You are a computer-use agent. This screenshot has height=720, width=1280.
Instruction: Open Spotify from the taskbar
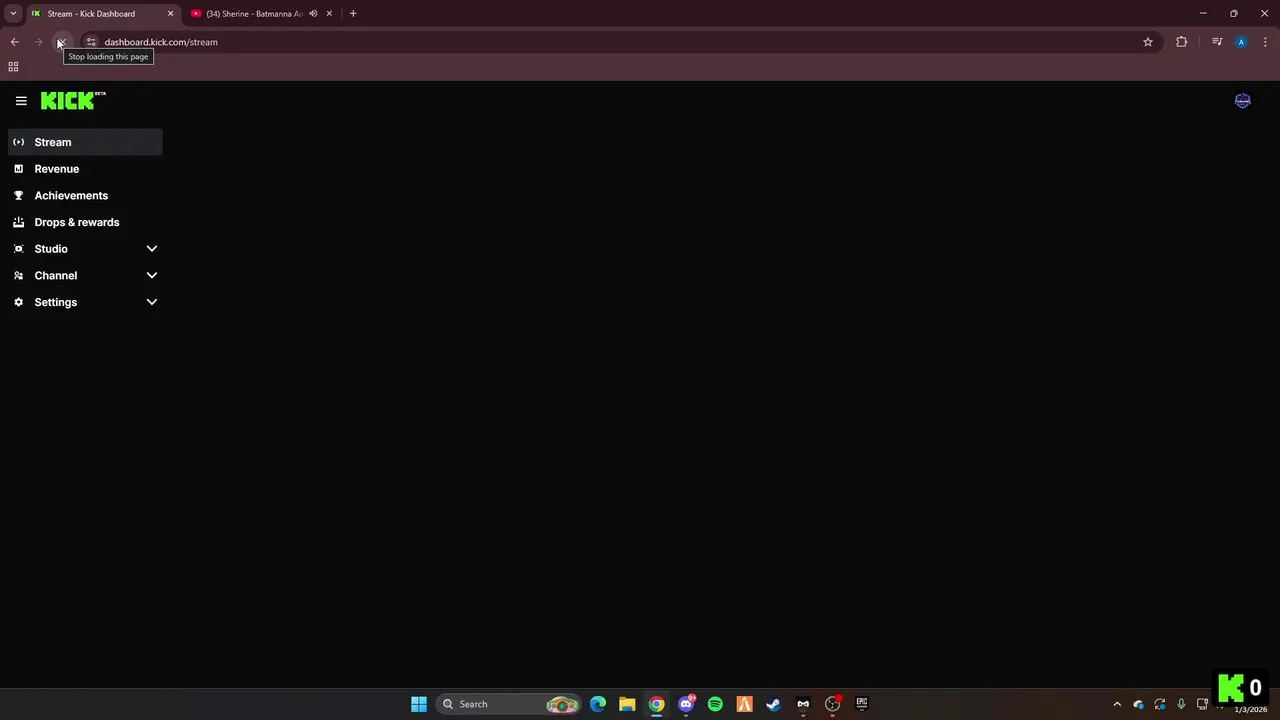(x=715, y=704)
